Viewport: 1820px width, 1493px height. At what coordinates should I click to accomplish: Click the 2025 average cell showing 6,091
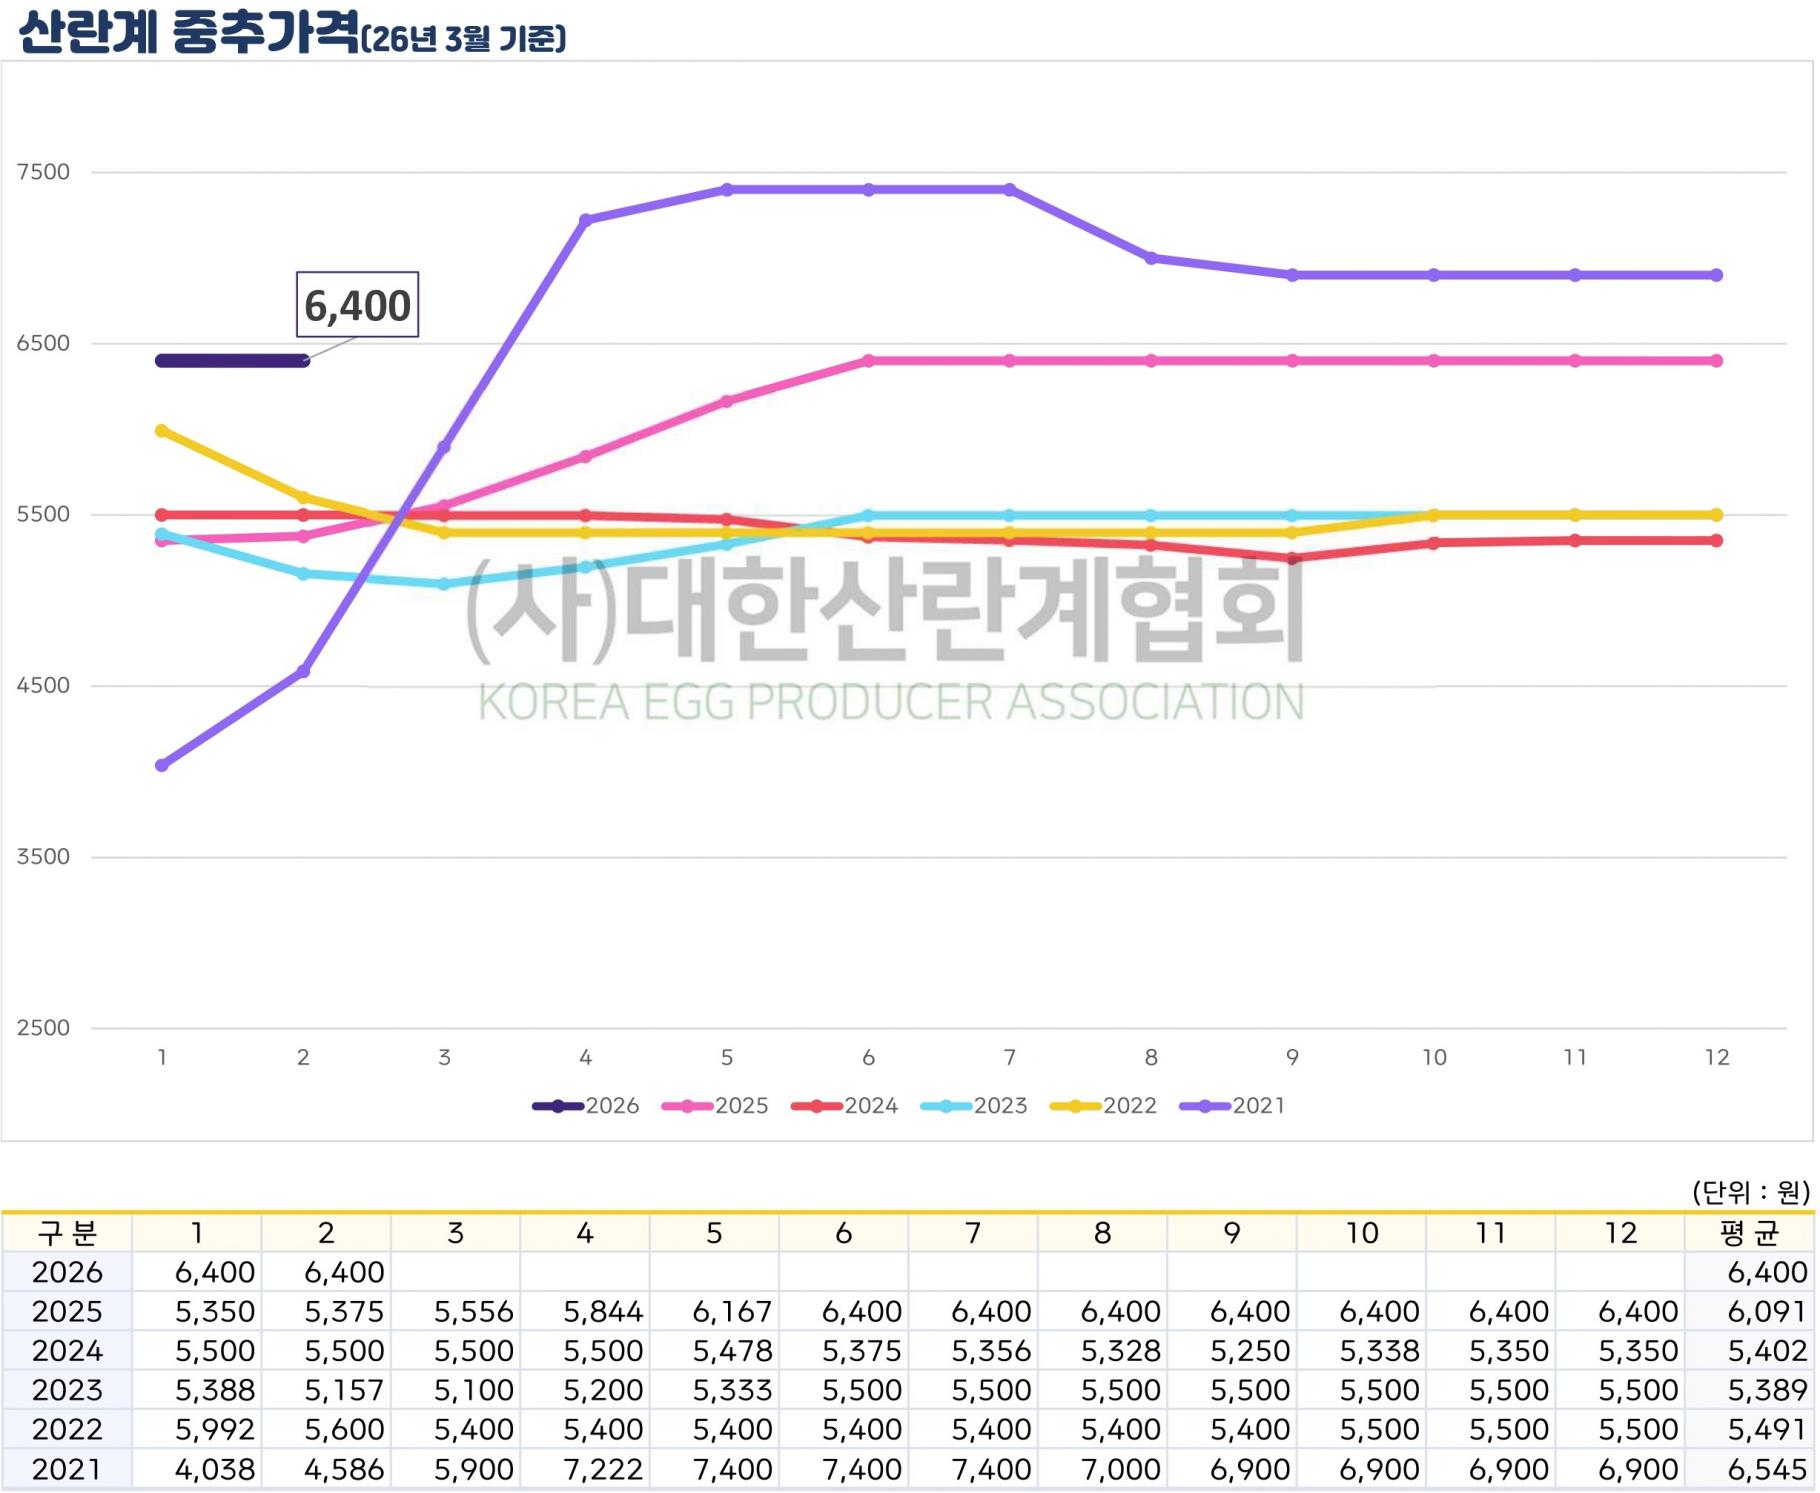pos(1766,1312)
